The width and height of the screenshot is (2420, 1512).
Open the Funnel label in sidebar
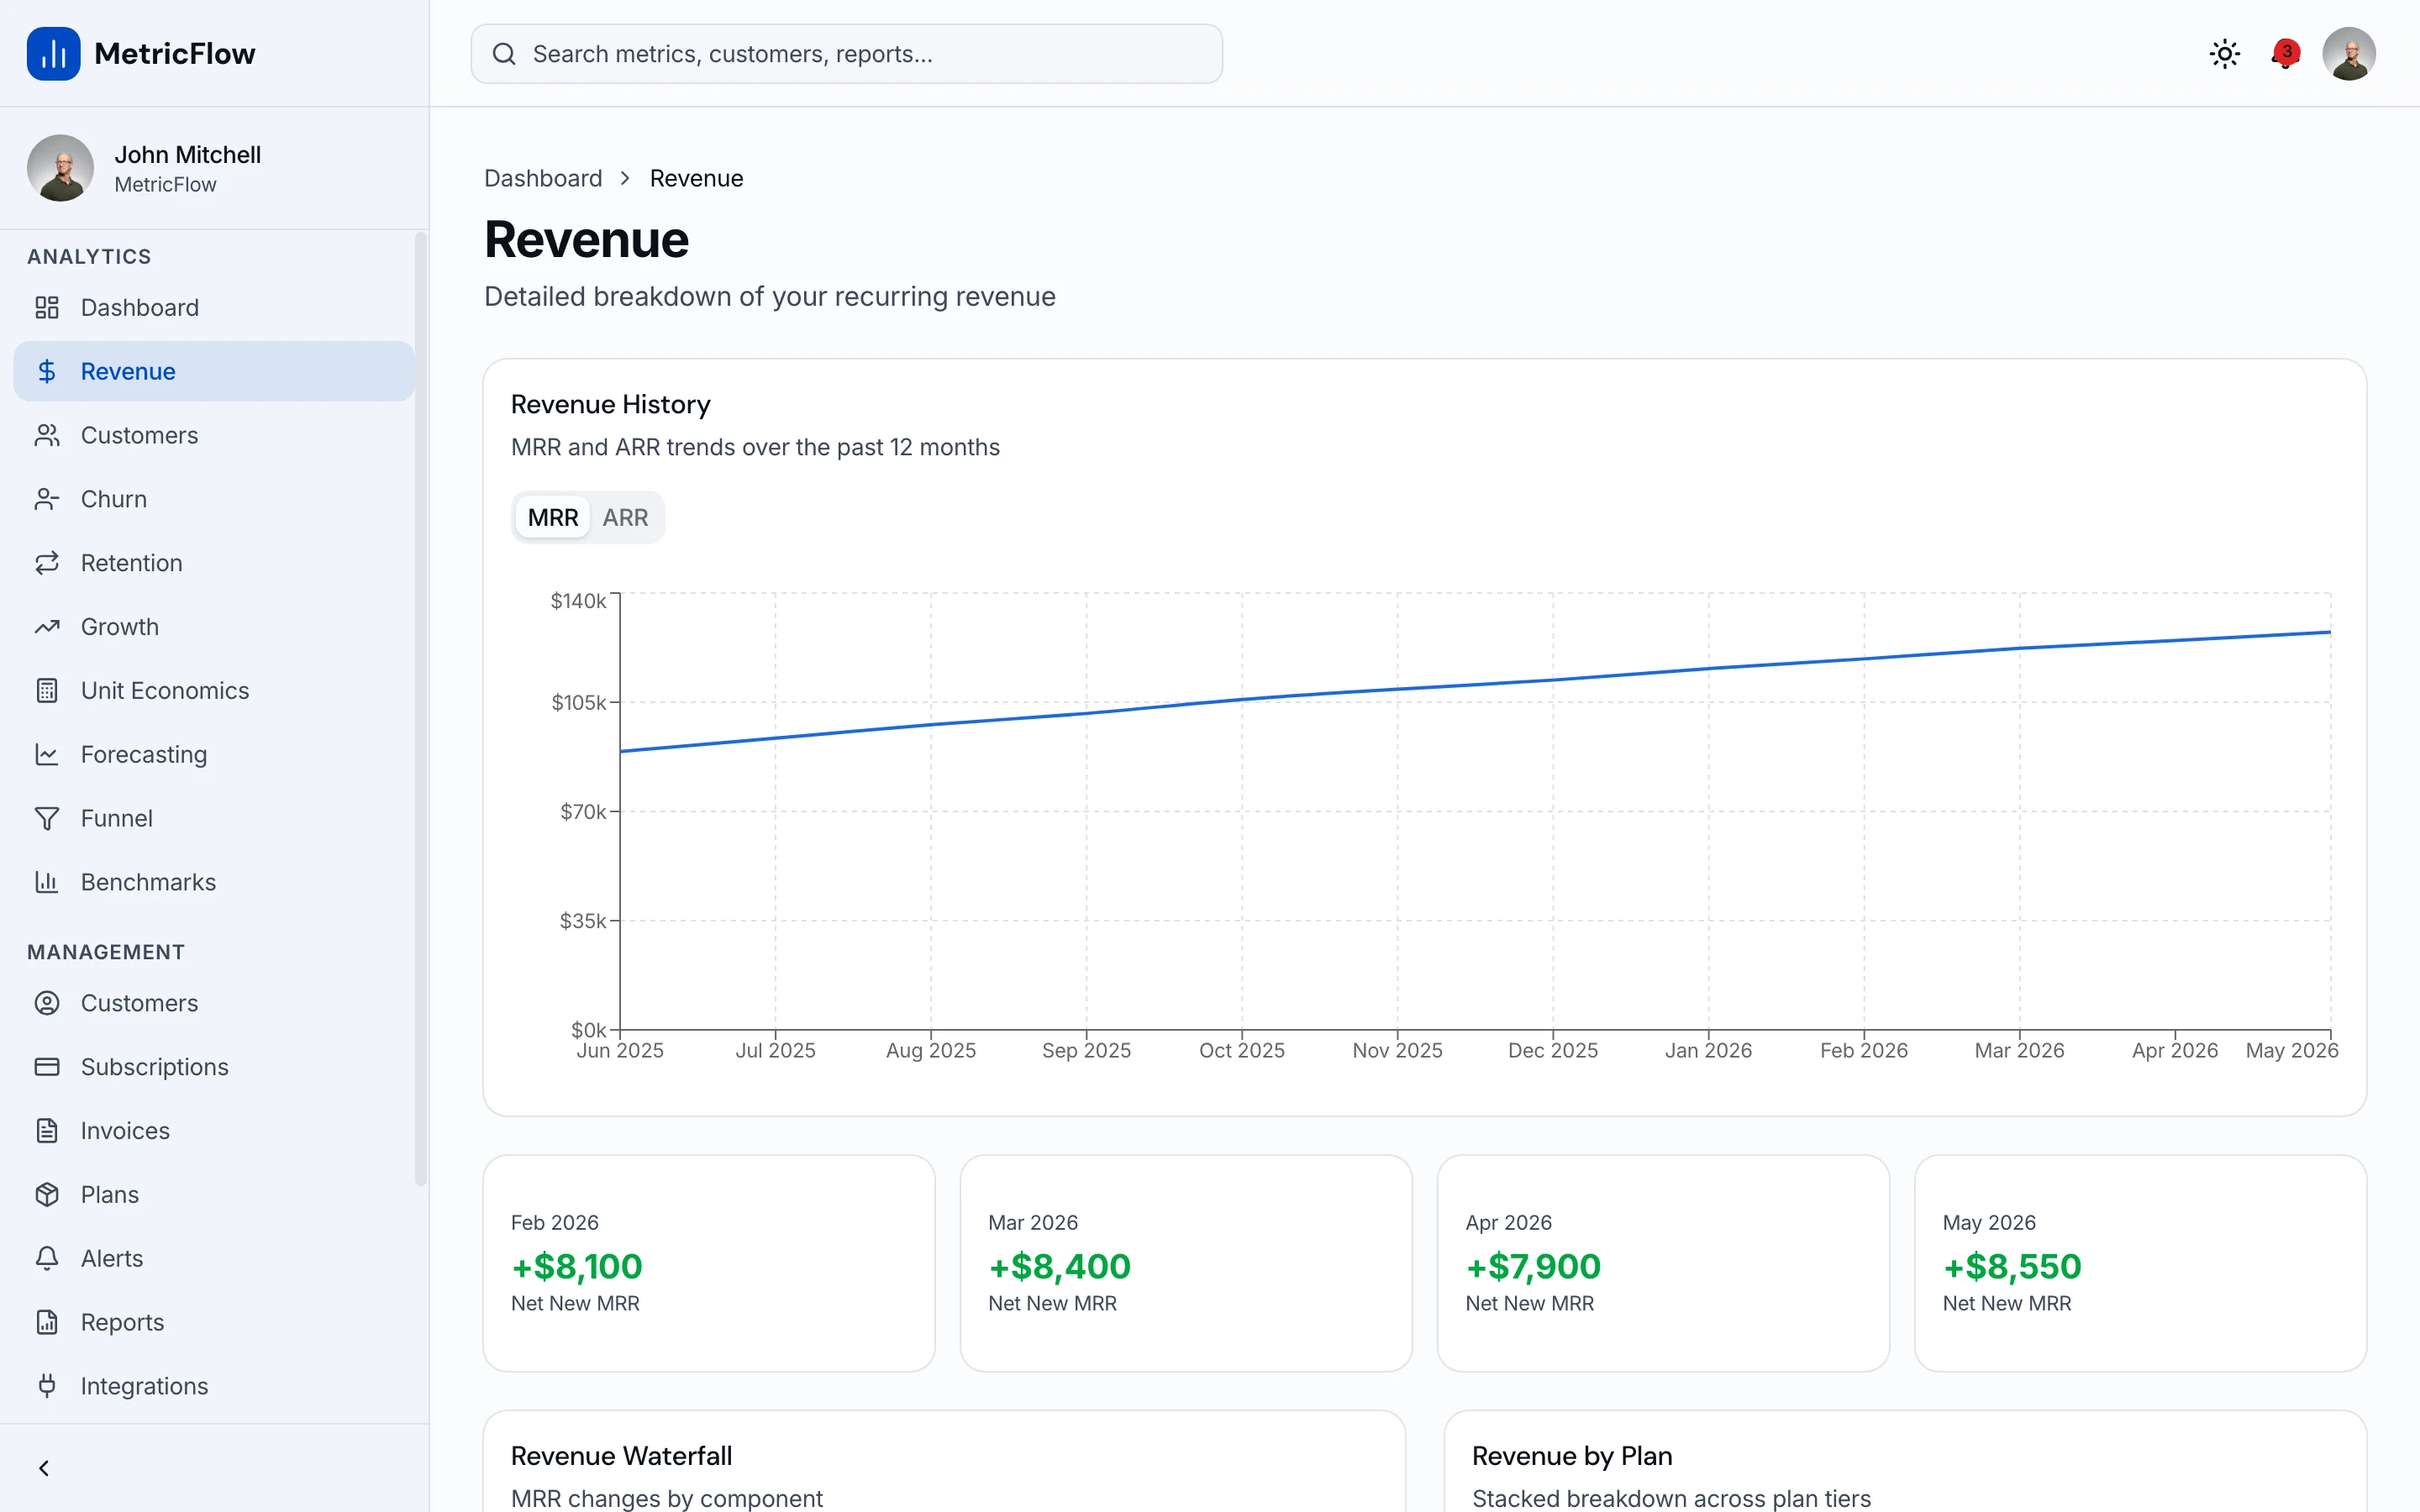click(117, 818)
